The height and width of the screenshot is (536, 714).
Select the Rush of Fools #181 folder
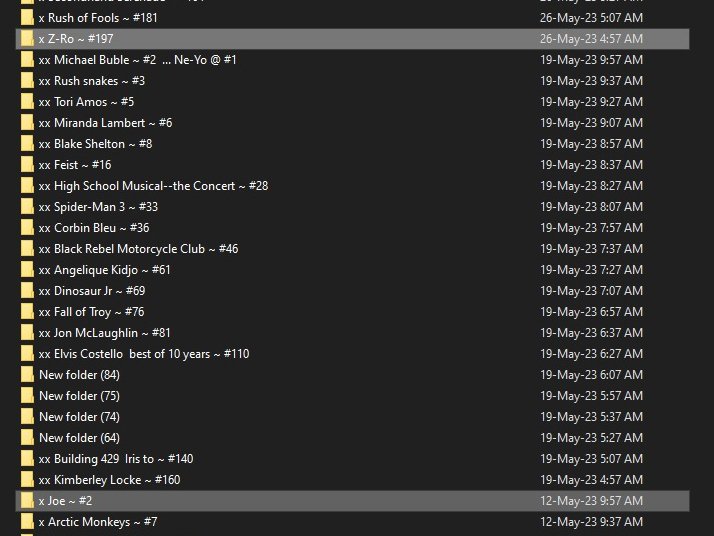point(98,18)
